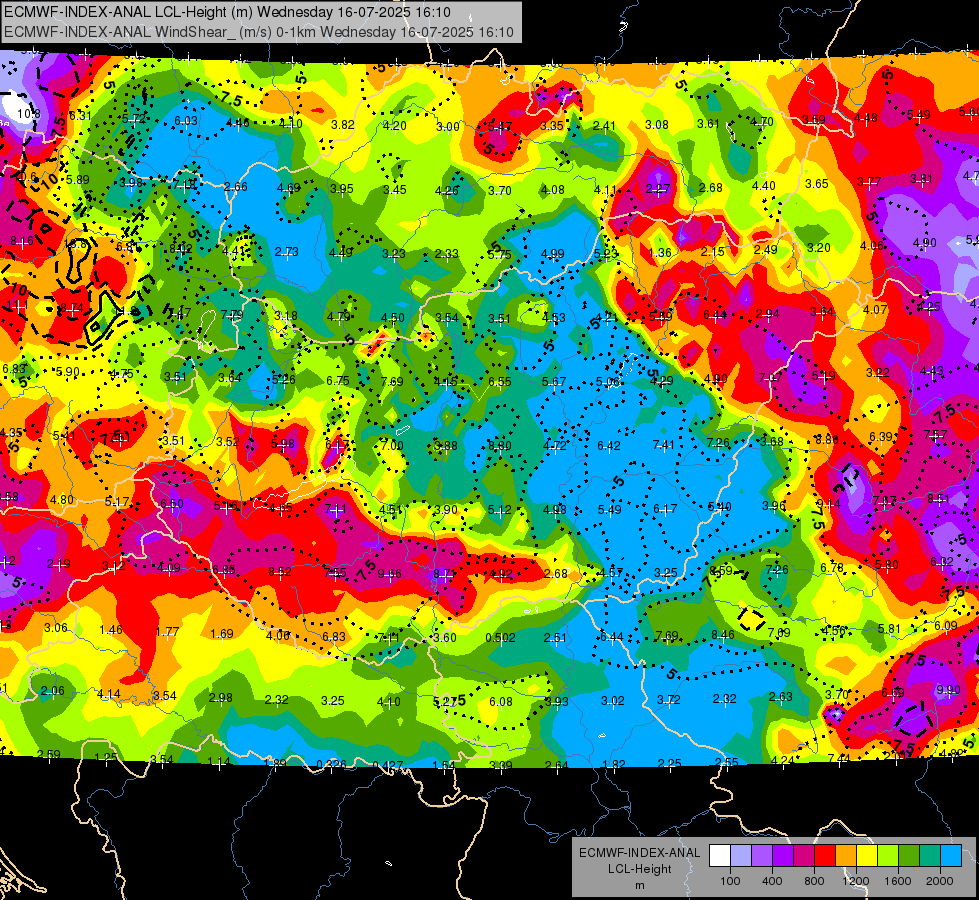
Task: Click the 8.71 wind shear value
Action: point(445,573)
